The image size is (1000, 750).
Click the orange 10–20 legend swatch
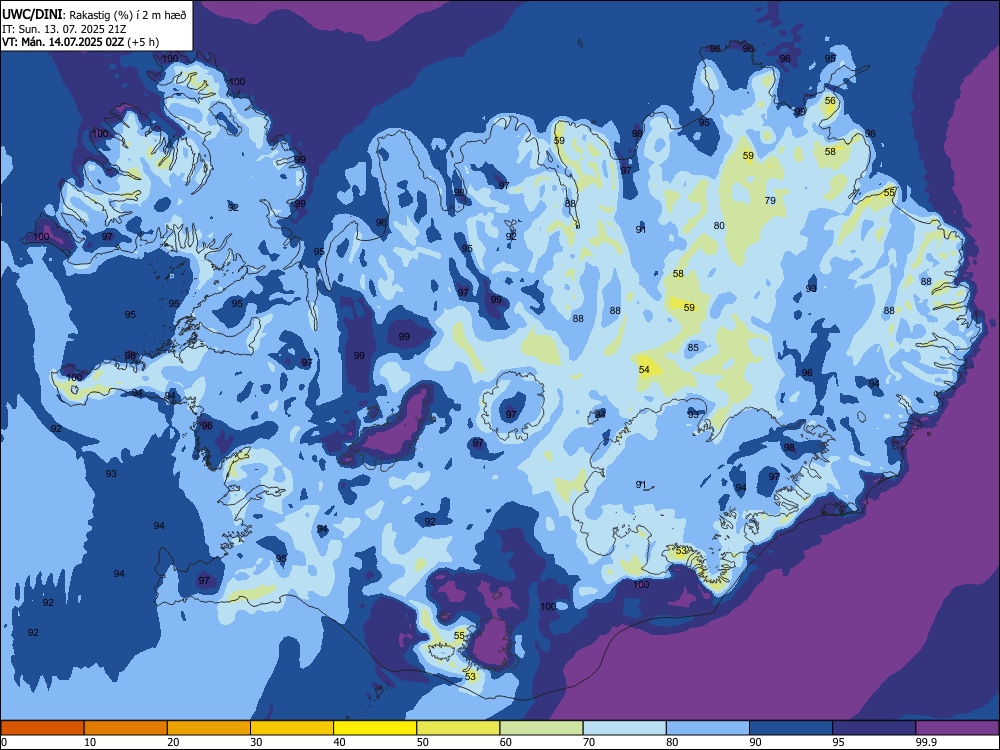click(126, 728)
